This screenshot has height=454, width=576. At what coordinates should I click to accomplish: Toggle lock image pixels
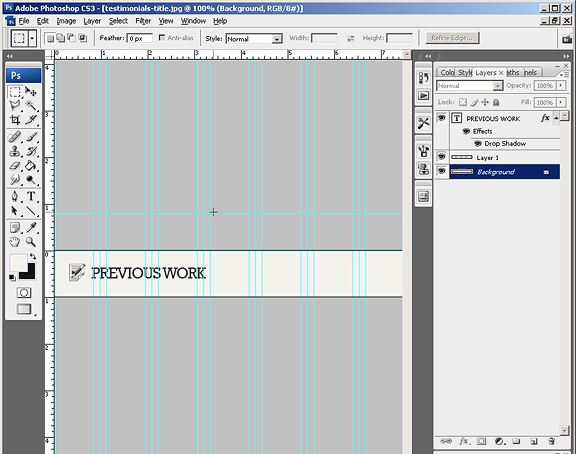click(x=474, y=102)
